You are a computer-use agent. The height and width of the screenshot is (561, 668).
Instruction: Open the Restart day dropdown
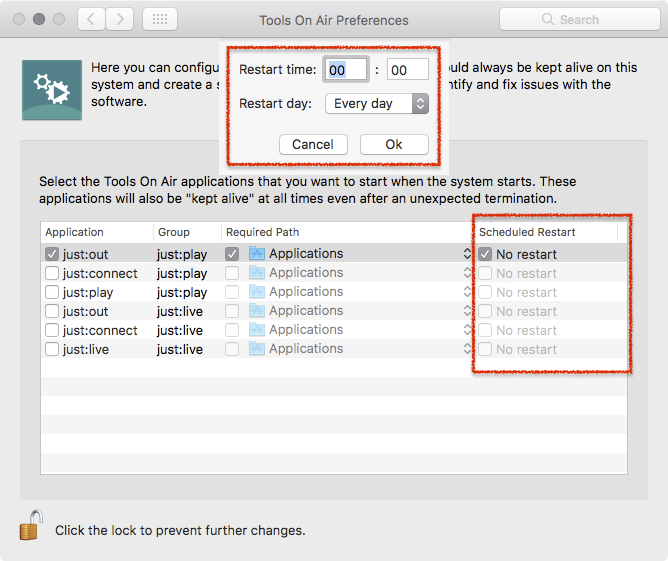click(377, 104)
